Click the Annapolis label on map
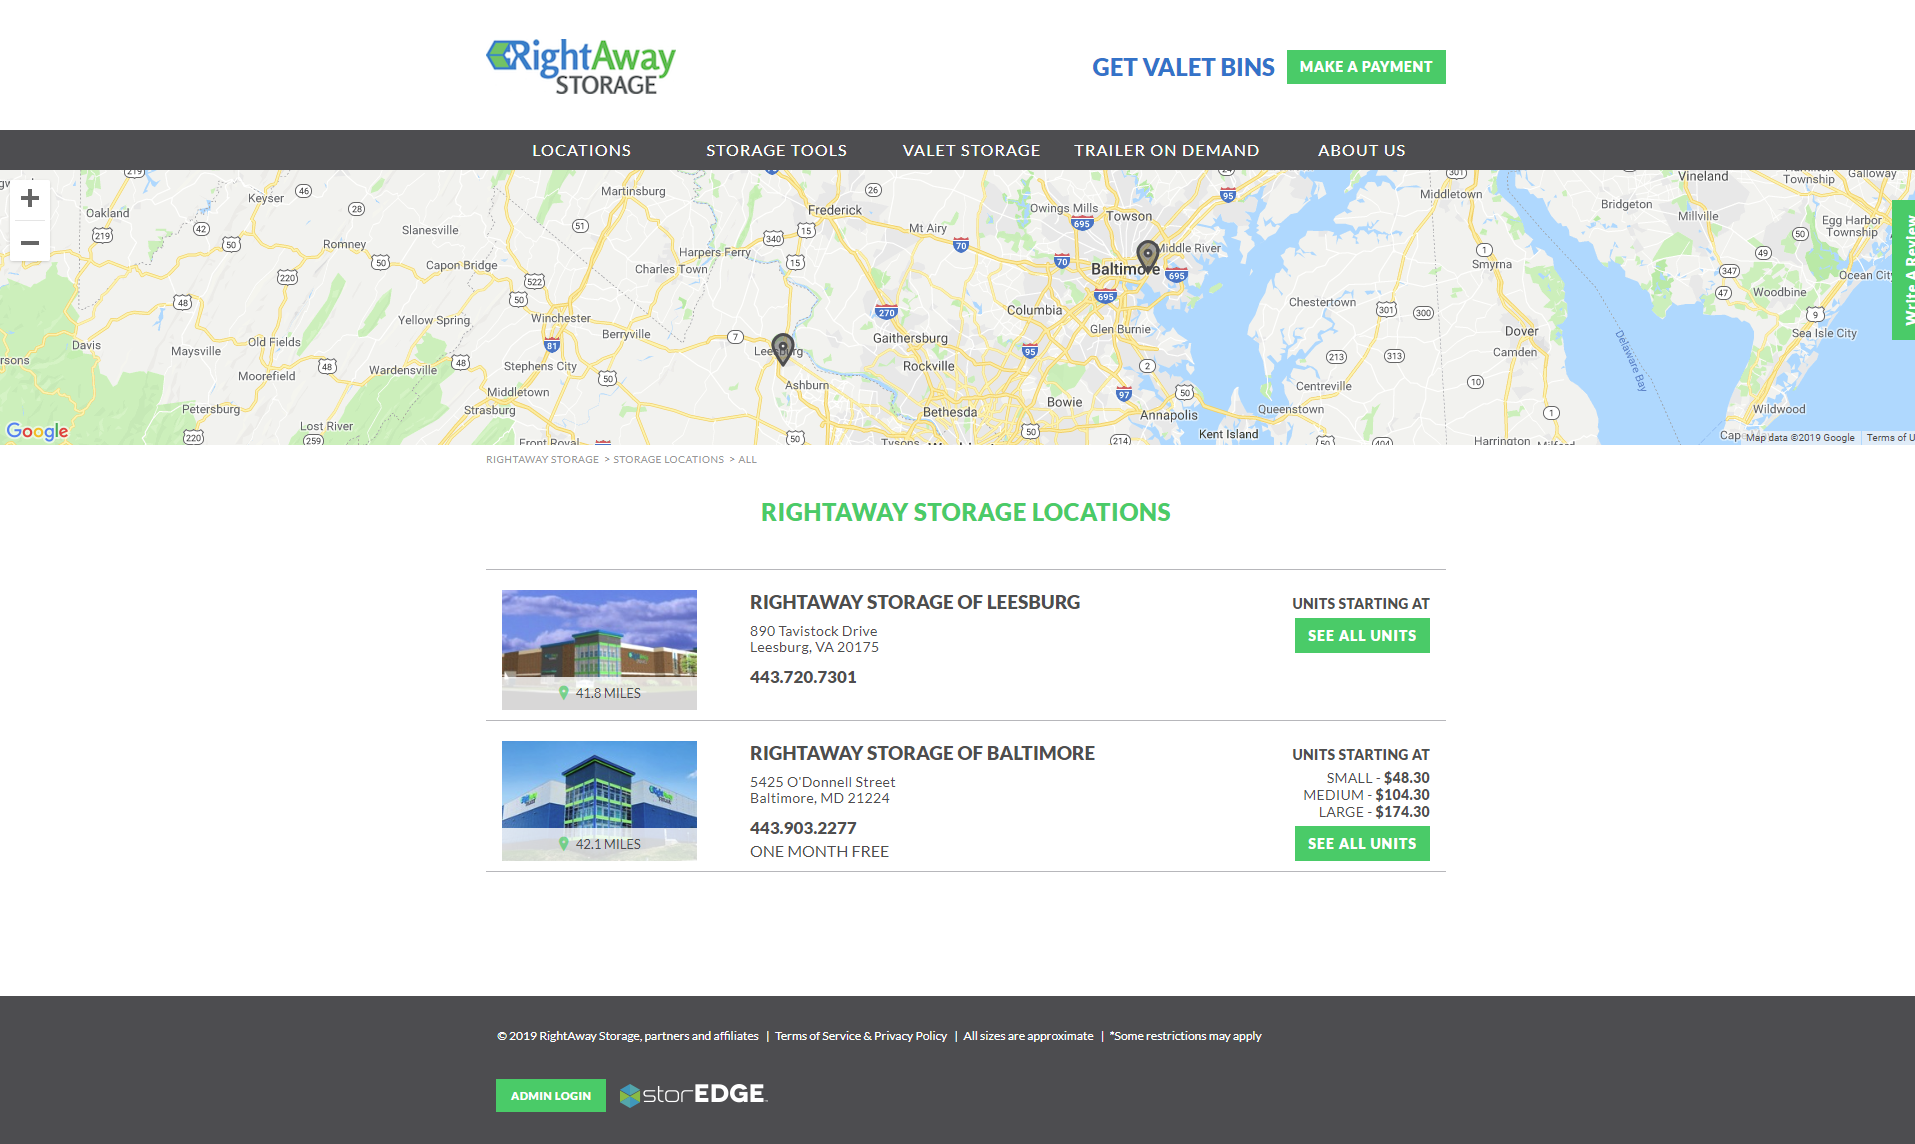 1168,415
